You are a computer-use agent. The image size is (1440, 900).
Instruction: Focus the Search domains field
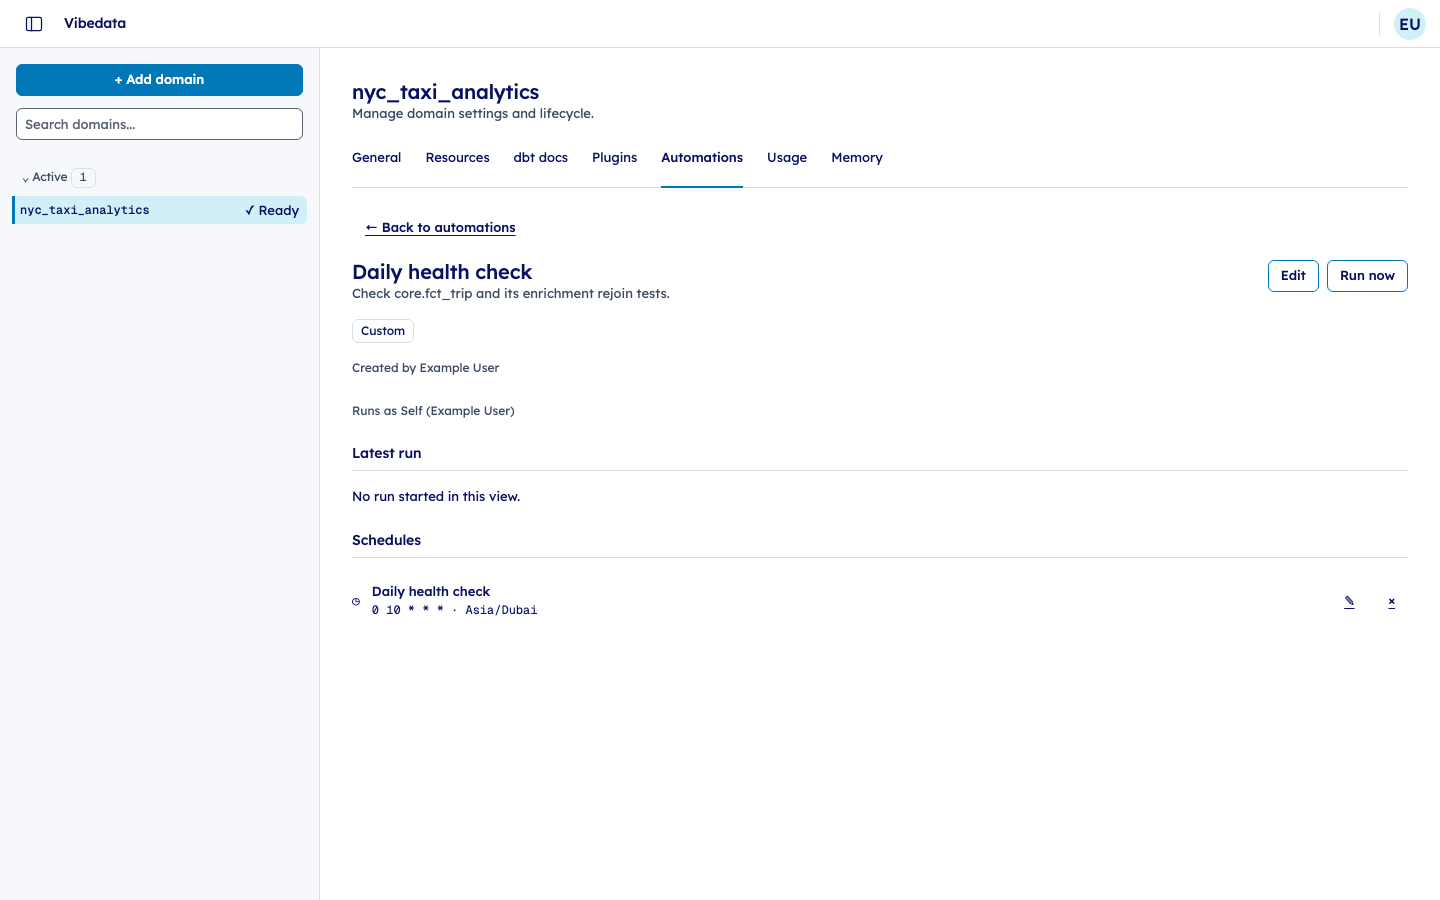point(159,124)
